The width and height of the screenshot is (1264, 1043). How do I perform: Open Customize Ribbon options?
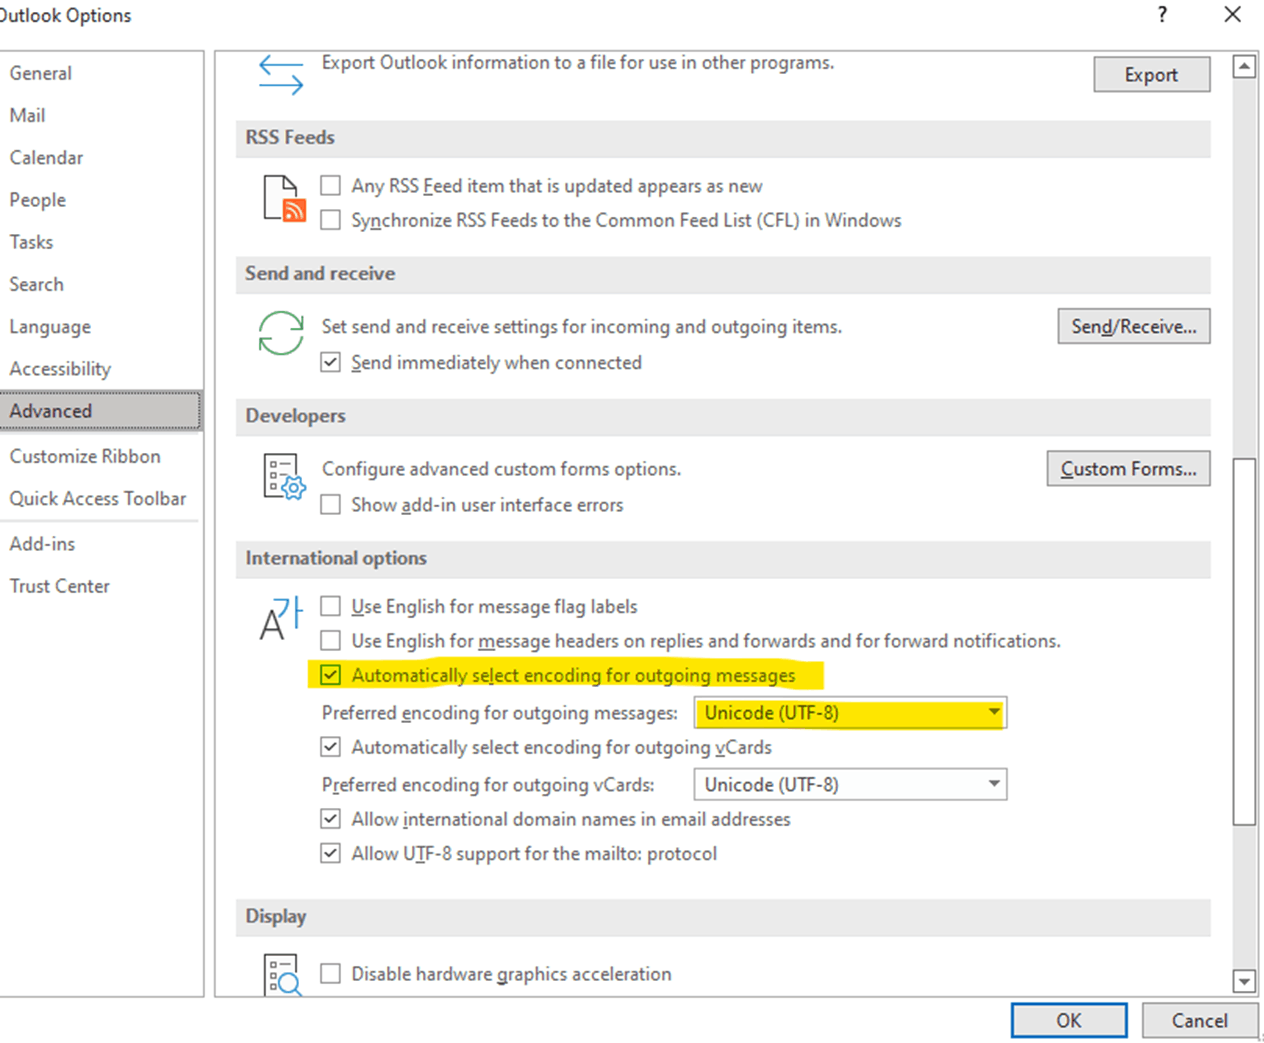tap(100, 456)
